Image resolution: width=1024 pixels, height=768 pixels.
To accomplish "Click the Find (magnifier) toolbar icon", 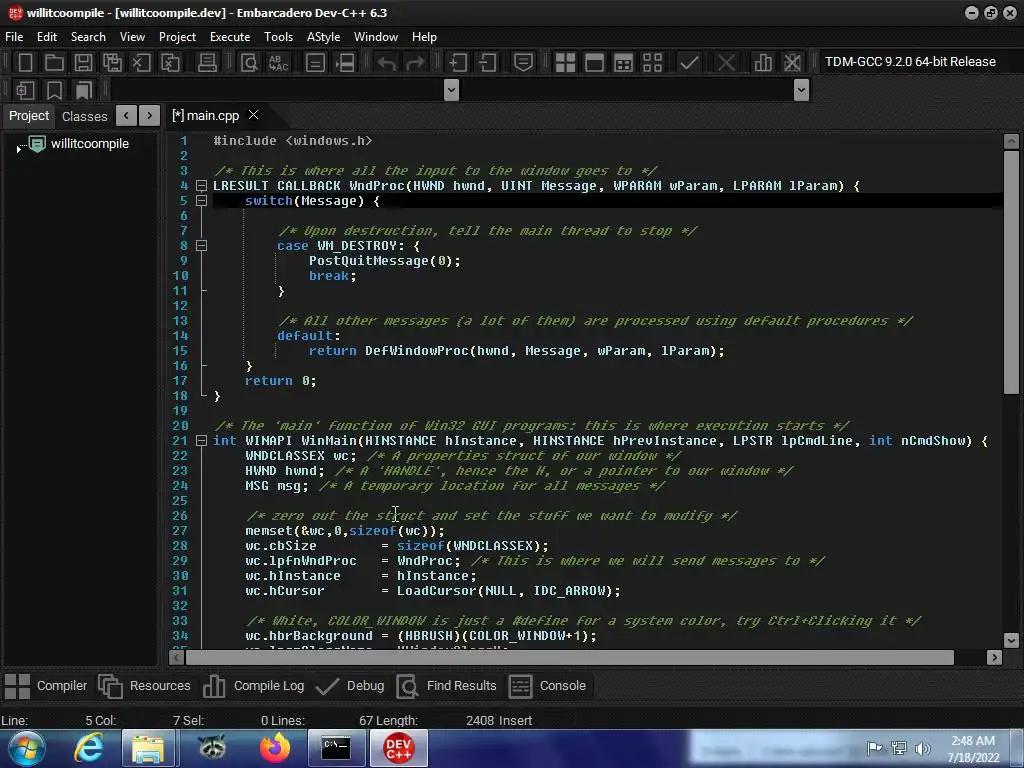I will (x=249, y=62).
